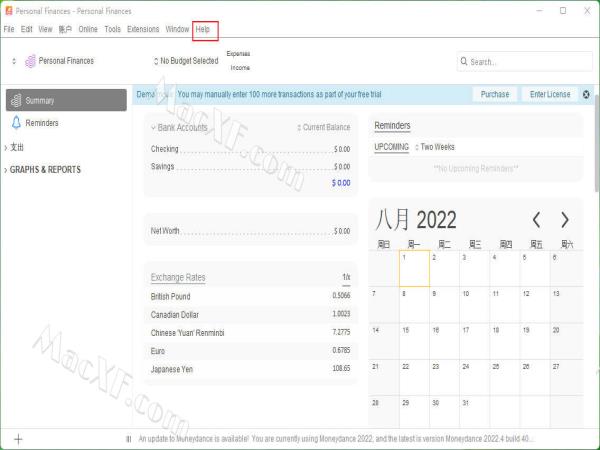Click the plus icon at bottom left
Viewport: 600px width, 450px height.
pos(17,438)
